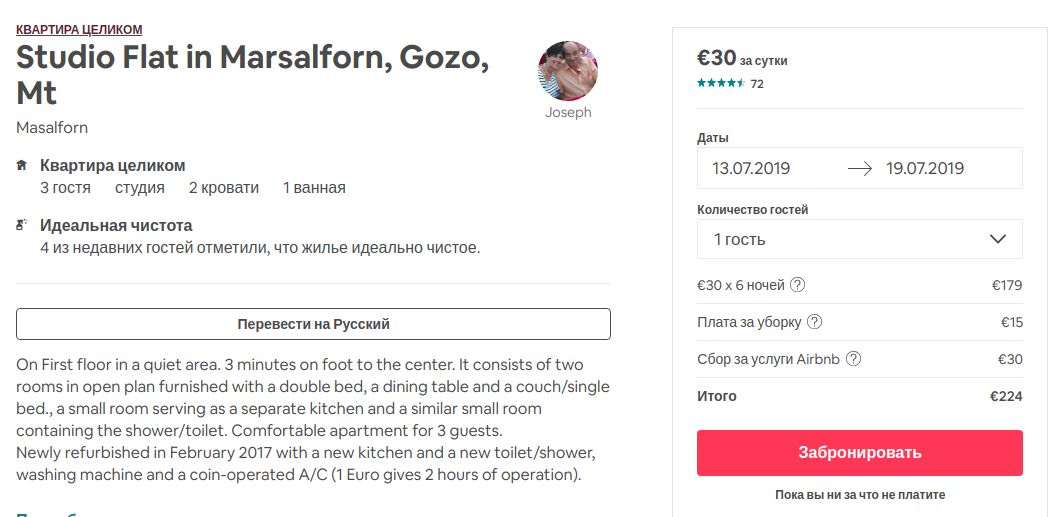Click the house icon beside Квартира целиком
Screen dimensions: 1049x517
[22, 165]
